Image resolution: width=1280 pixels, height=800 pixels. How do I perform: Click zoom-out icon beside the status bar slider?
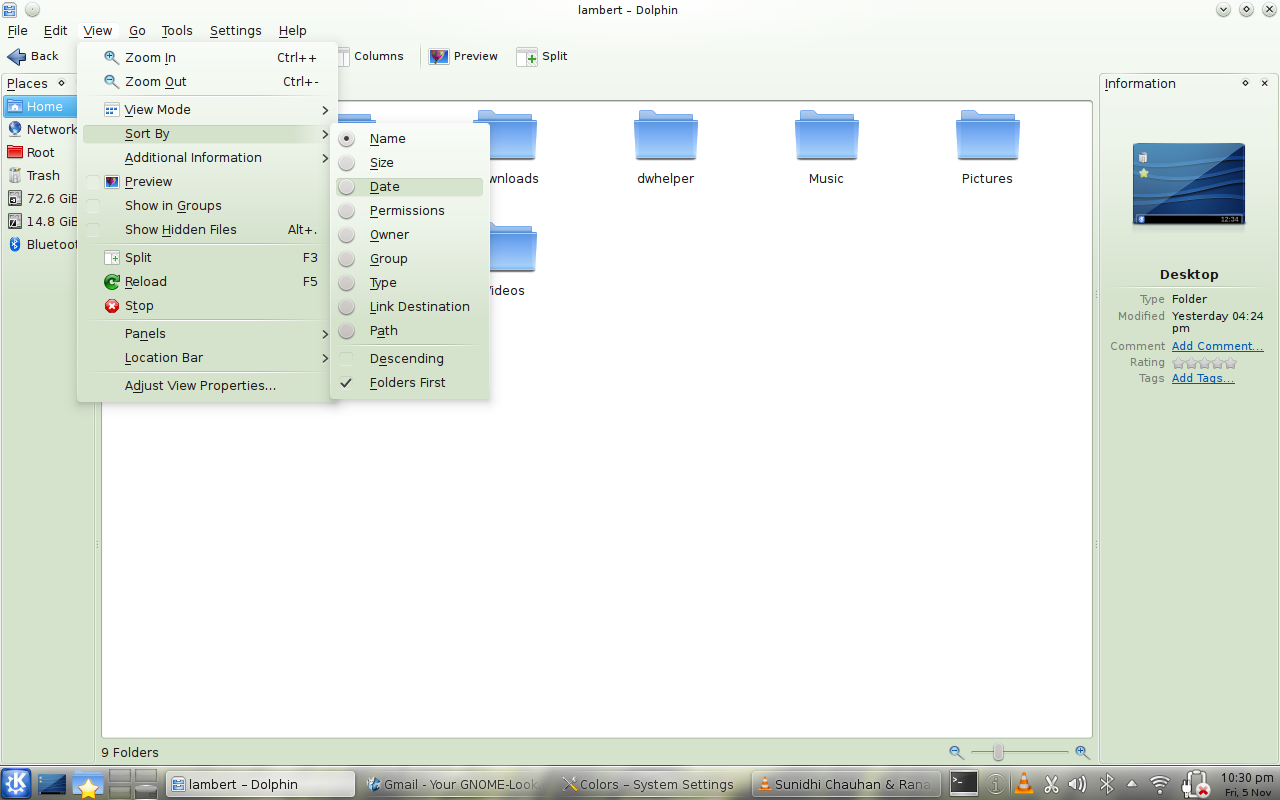coord(956,752)
